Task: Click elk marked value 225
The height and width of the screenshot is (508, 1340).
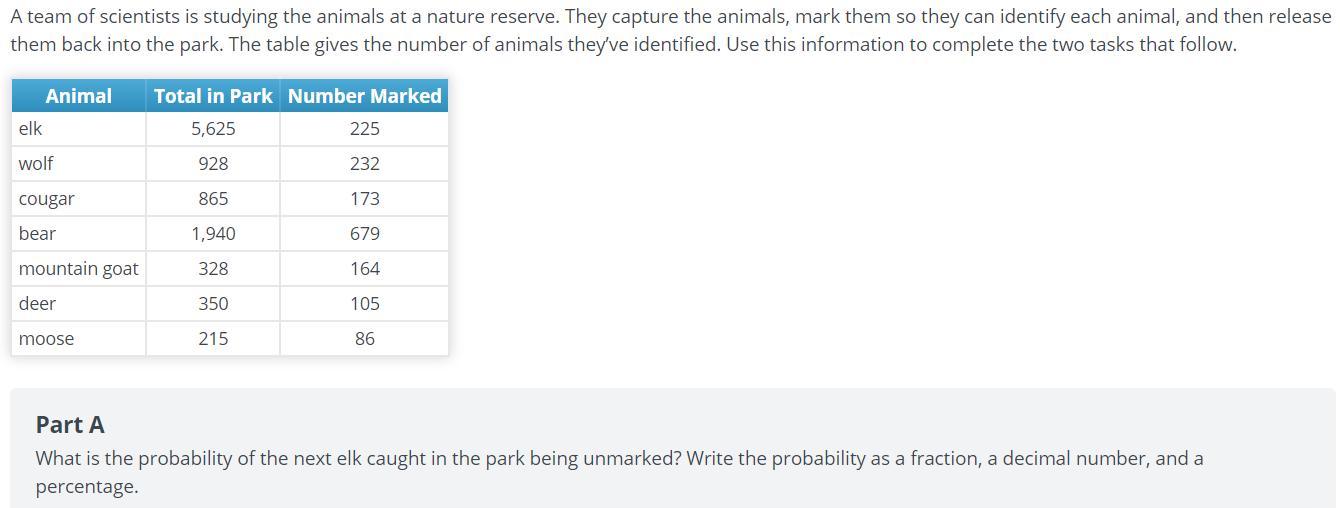Action: pyautogui.click(x=364, y=129)
